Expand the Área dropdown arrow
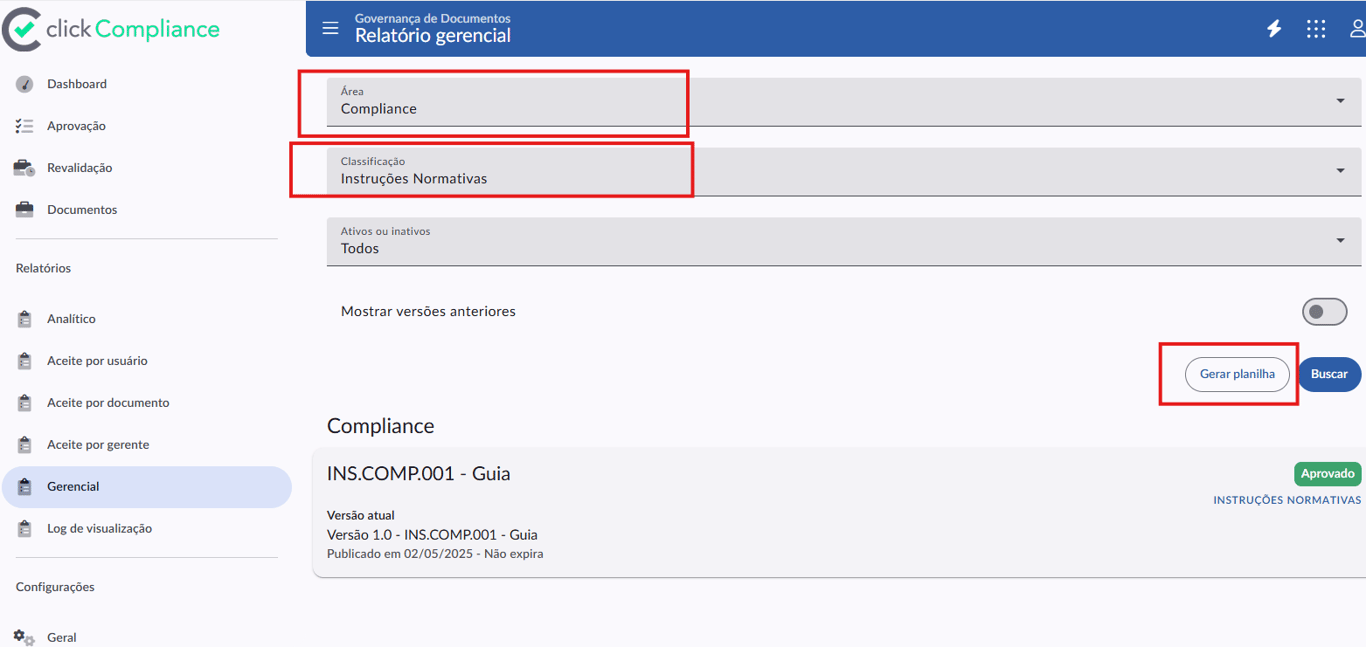1366x647 pixels. point(1340,101)
